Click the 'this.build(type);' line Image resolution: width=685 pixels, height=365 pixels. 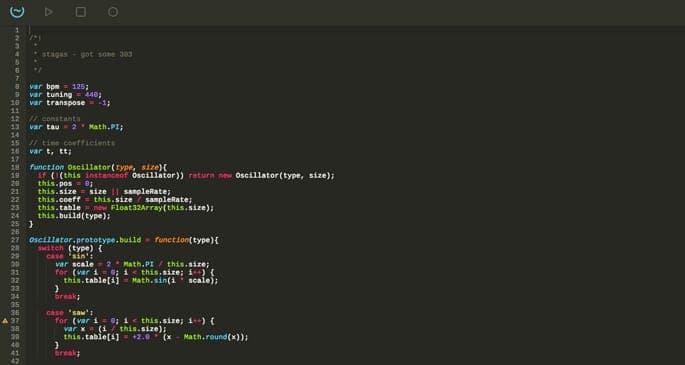74,216
